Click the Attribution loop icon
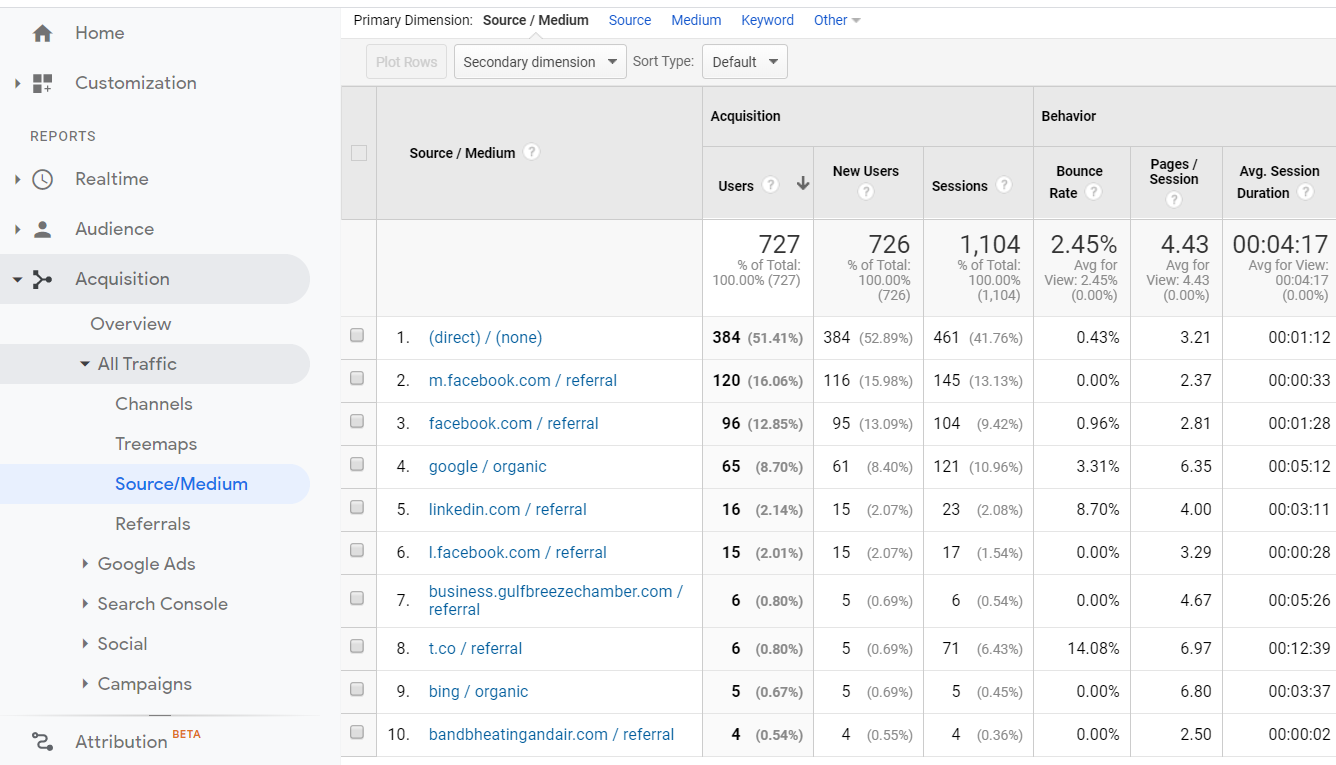The image size is (1336, 765). click(x=42, y=741)
